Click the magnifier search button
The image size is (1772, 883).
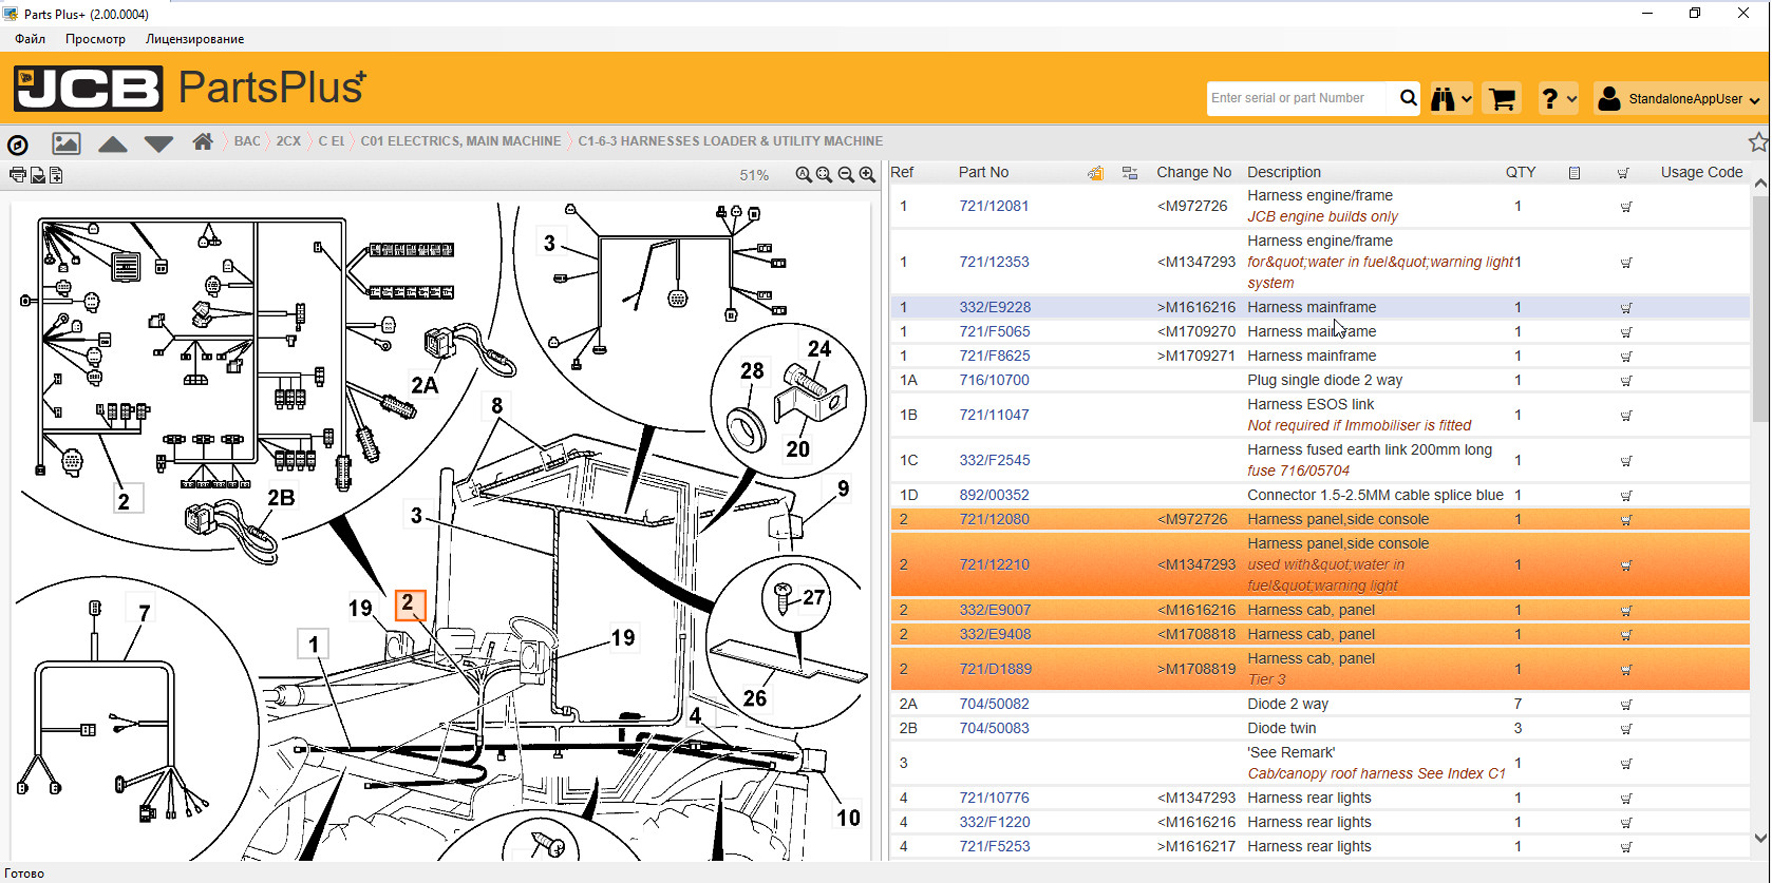pos(1407,98)
